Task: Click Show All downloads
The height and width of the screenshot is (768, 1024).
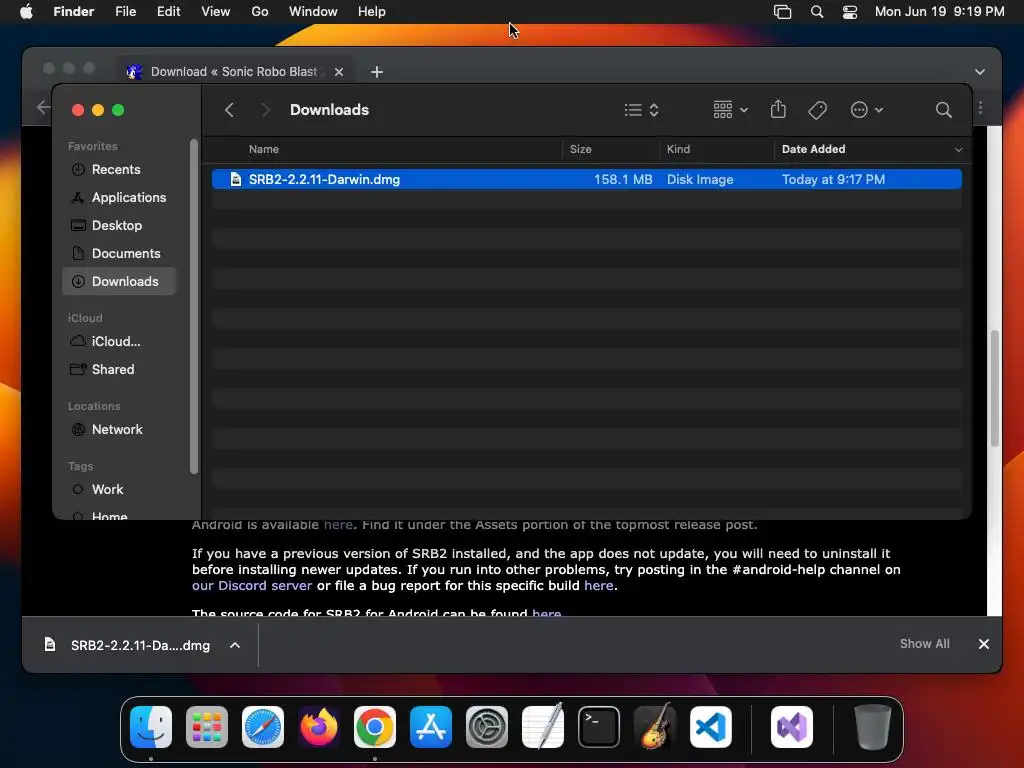Action: [x=924, y=644]
